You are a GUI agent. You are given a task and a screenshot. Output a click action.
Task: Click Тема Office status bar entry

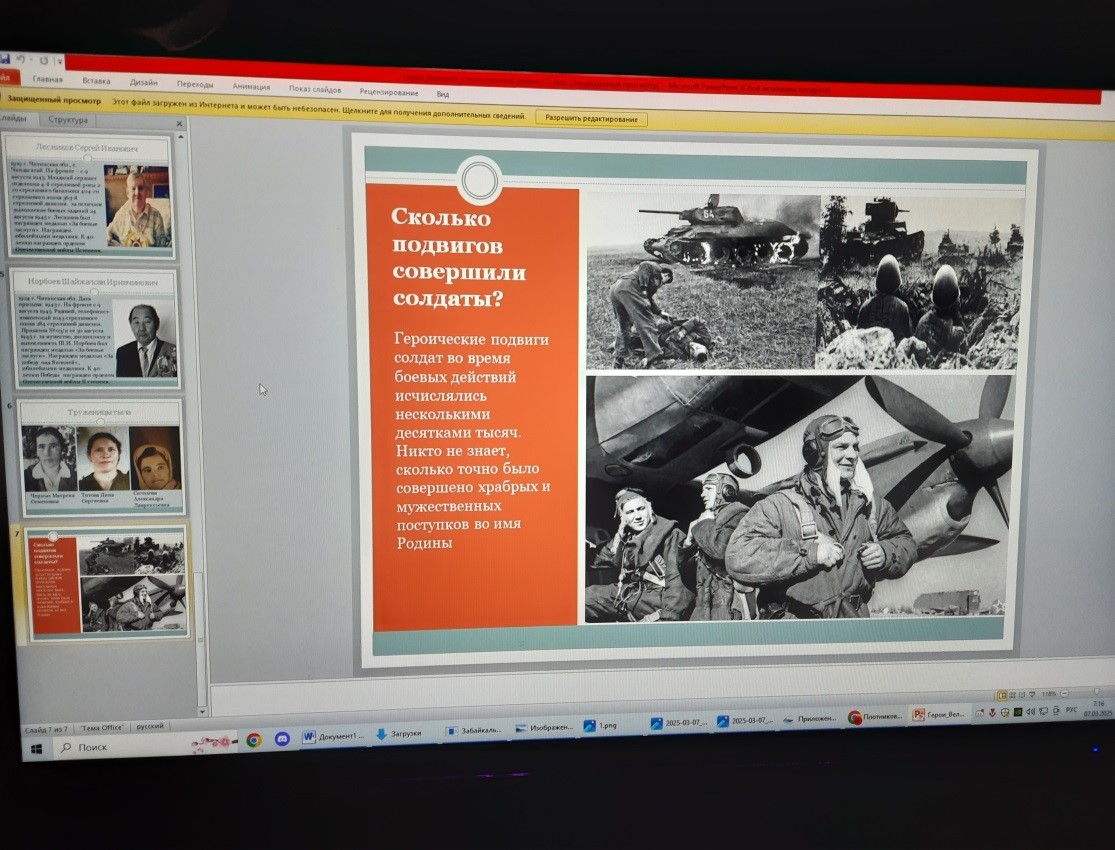[102, 728]
